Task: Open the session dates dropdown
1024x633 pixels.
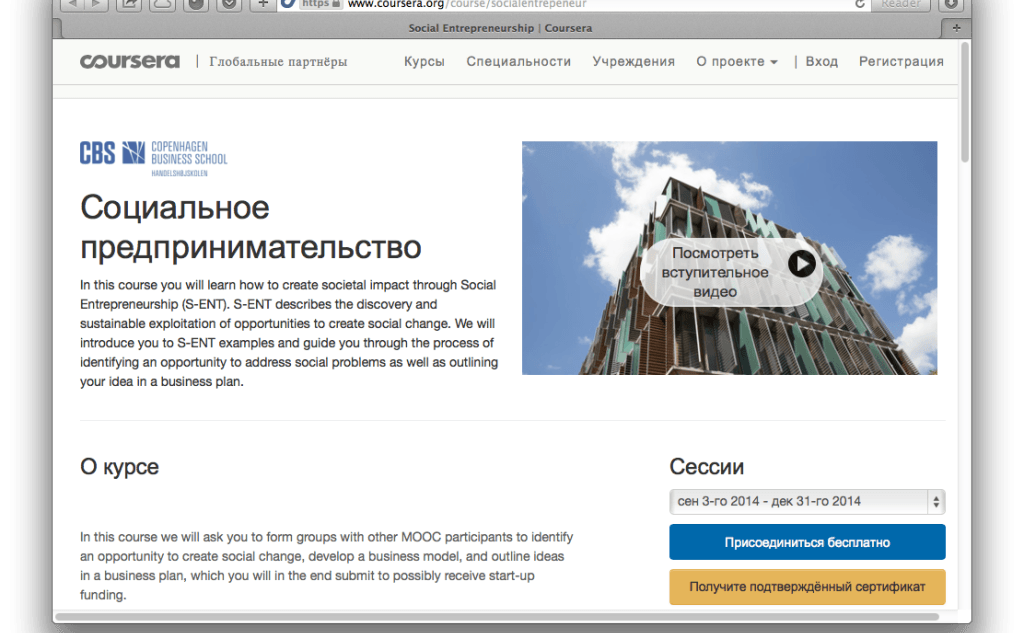Action: [806, 502]
